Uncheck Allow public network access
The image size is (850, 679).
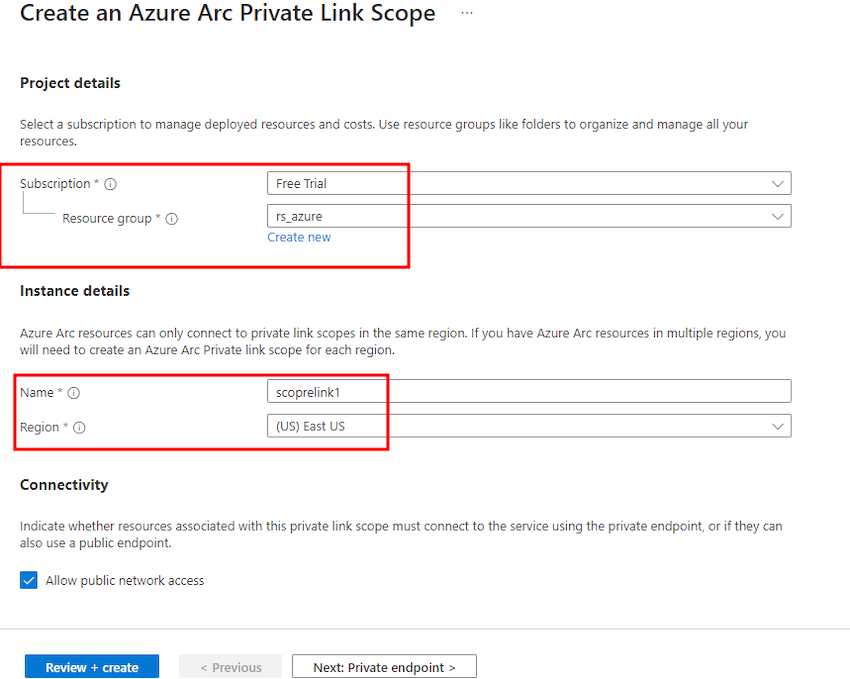28,580
